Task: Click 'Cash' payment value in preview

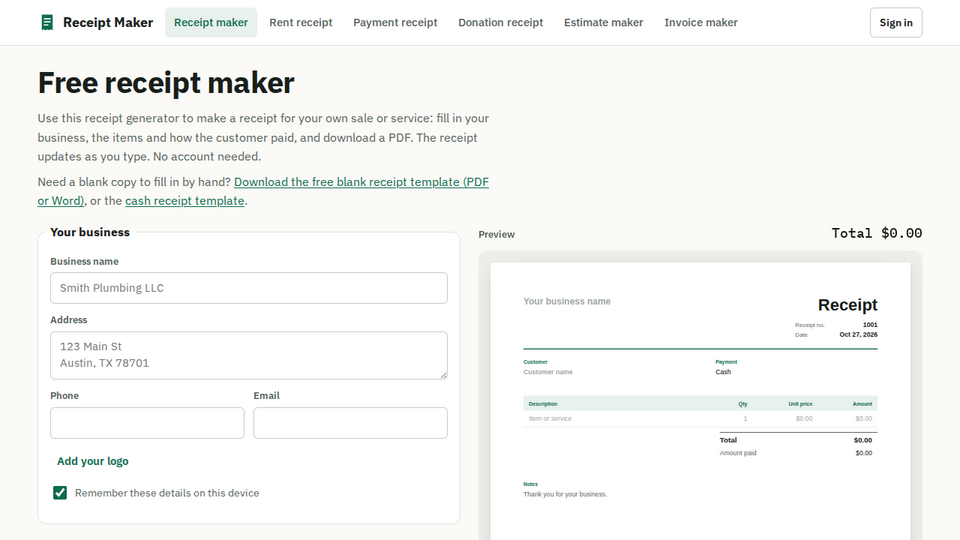Action: 723,372
